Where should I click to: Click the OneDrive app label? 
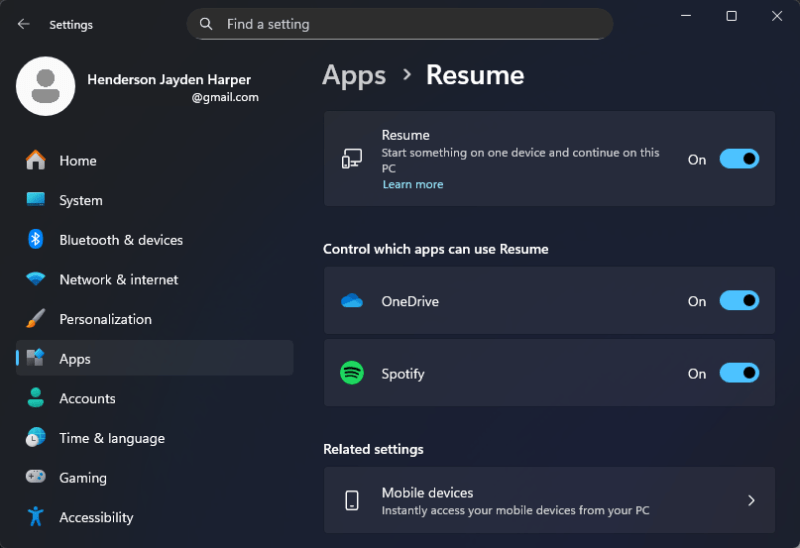pos(410,301)
